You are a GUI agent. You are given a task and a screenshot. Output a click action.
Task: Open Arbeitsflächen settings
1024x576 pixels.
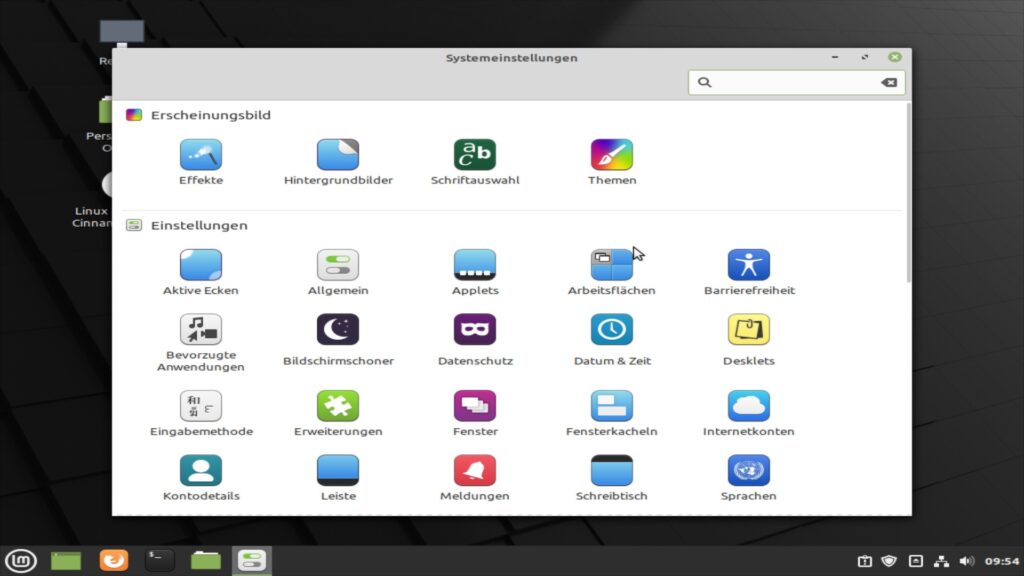click(x=612, y=272)
